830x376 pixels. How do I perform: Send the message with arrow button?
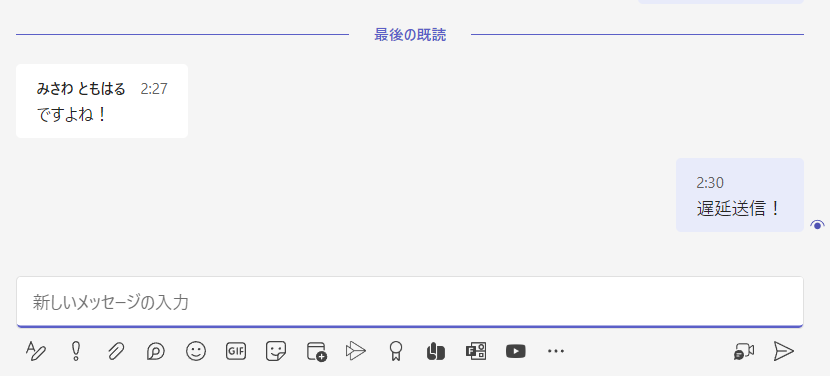pos(784,351)
